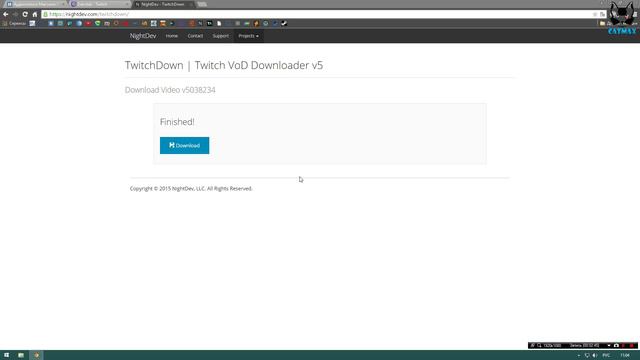Open the Contact page link
The height and width of the screenshot is (360, 640).
pyautogui.click(x=195, y=36)
